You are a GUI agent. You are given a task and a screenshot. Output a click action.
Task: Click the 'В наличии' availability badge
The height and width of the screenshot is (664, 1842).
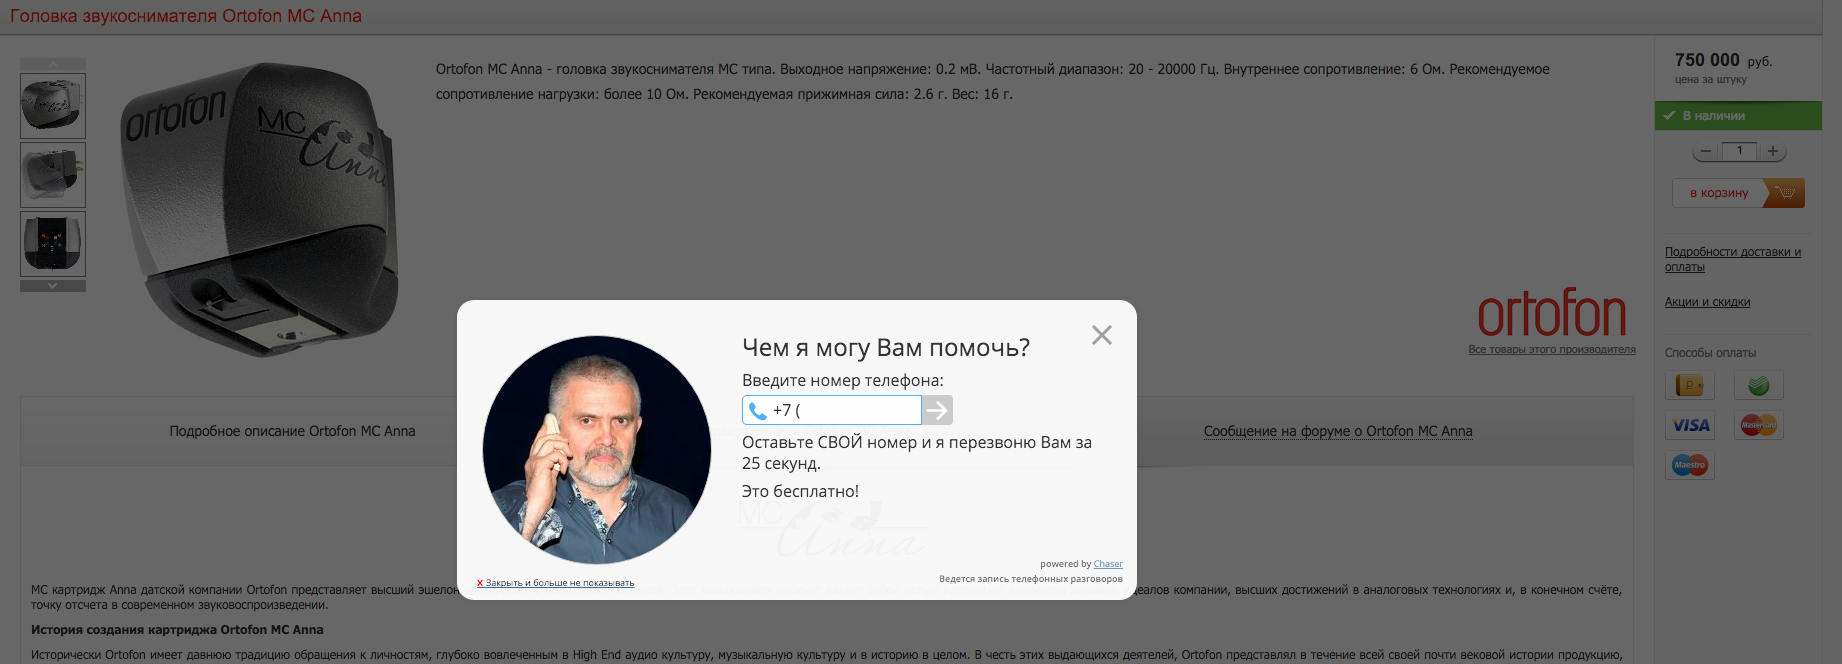click(1738, 116)
